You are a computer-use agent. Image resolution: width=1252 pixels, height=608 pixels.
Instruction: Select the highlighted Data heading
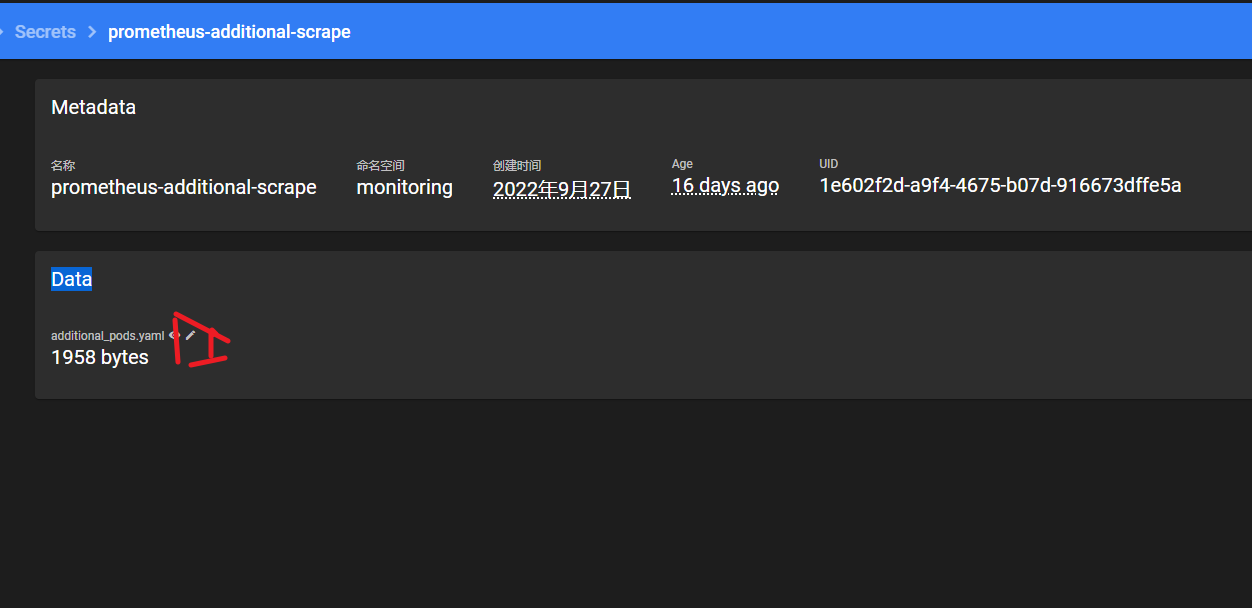coord(71,279)
